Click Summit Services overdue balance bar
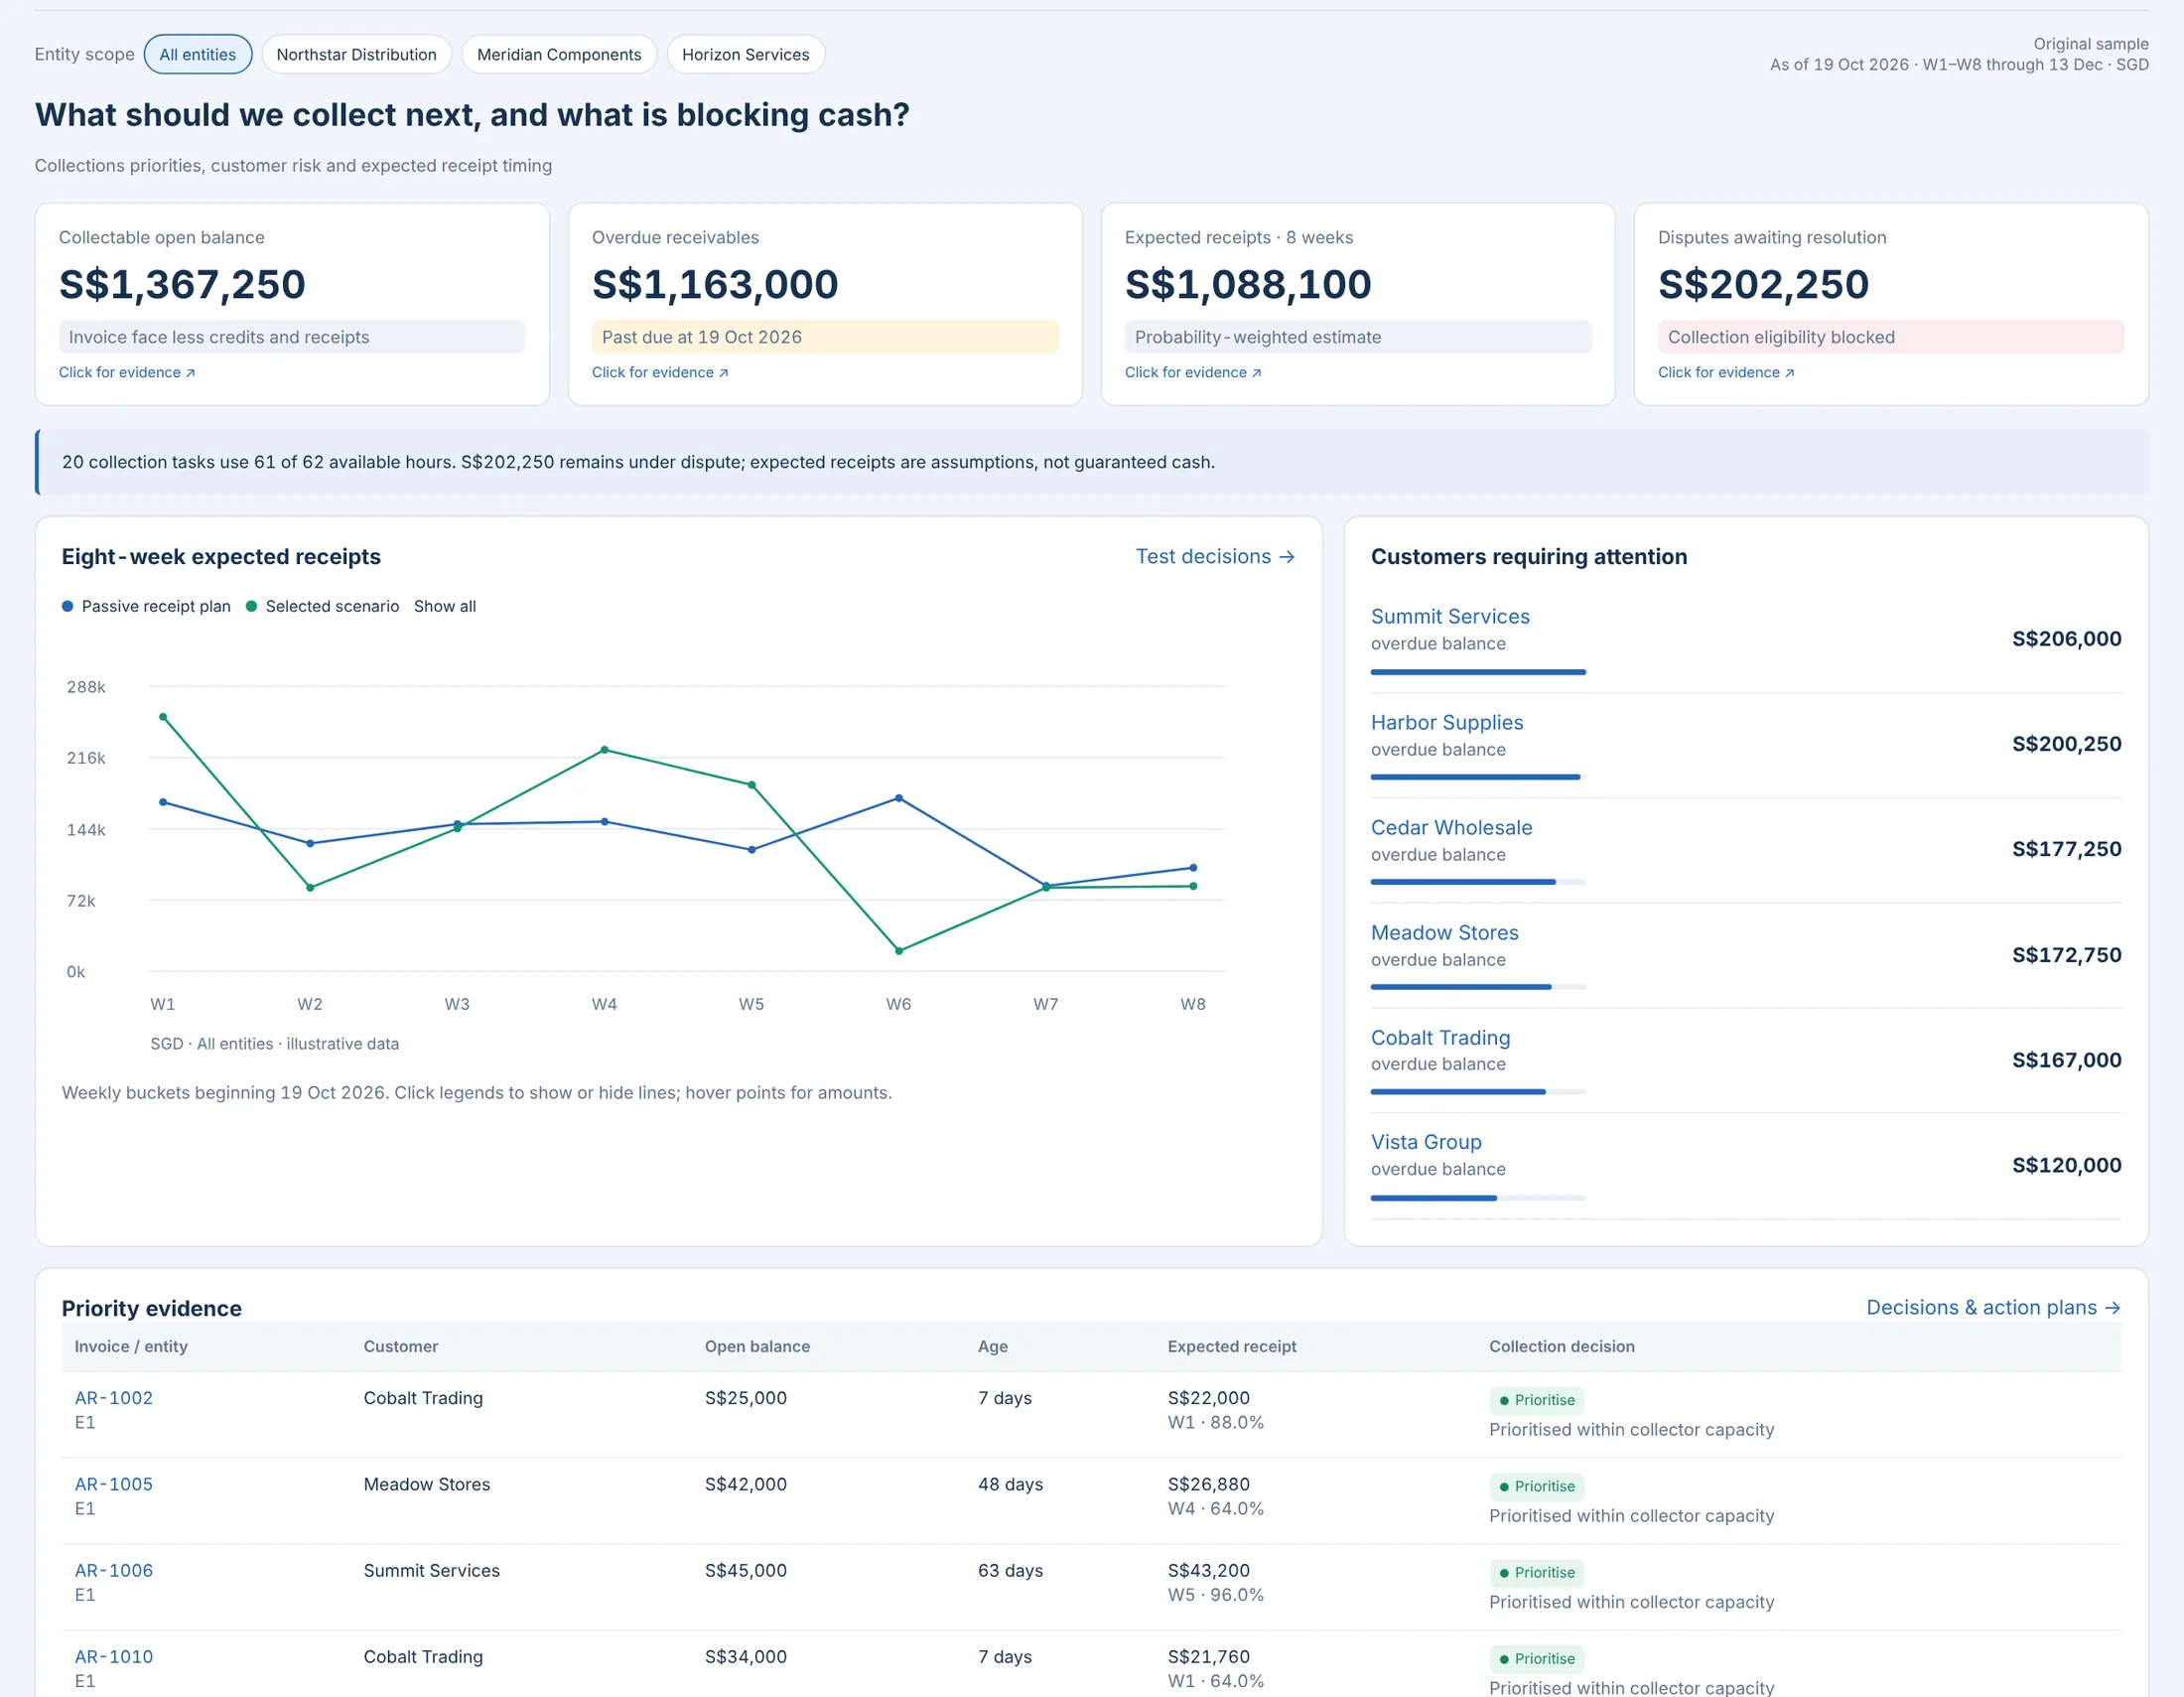Screen dimensions: 2184x1697 [1478, 672]
